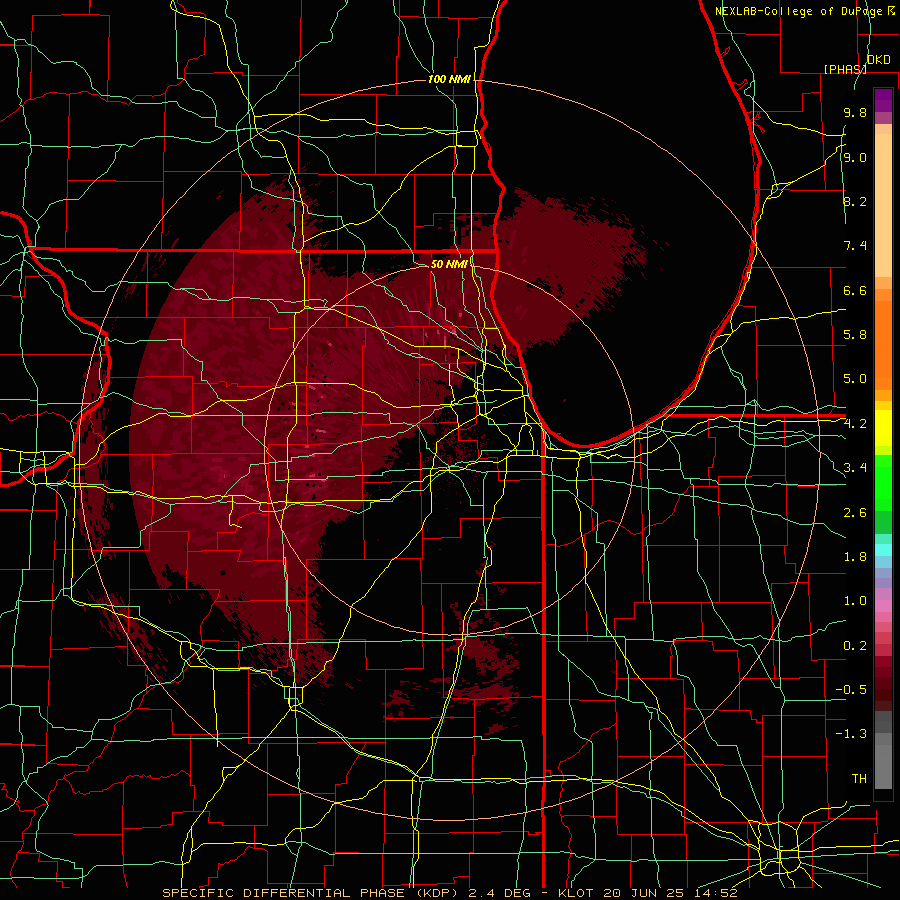Select the 9.8 value on the scale
This screenshot has width=900, height=900.
pos(855,113)
